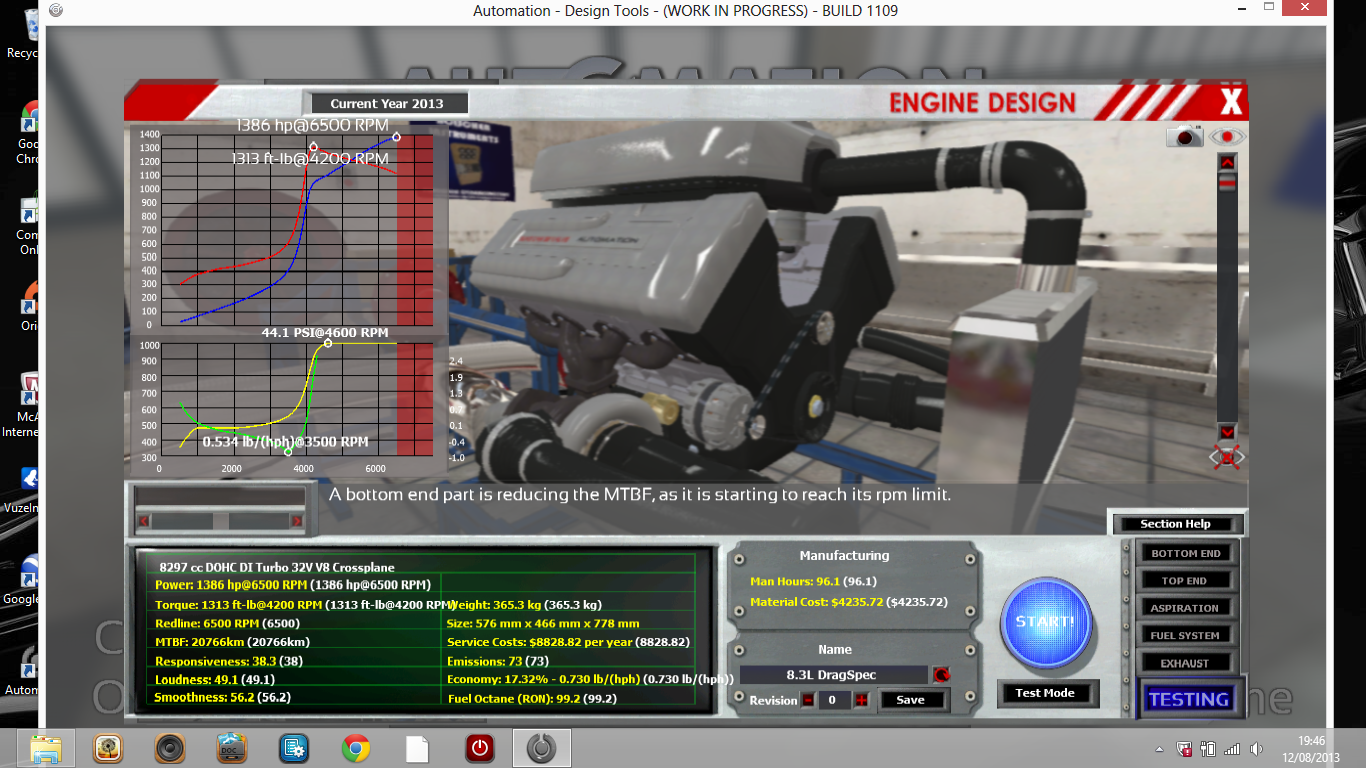Click the Redline 6500 RPM stat

[x=227, y=623]
